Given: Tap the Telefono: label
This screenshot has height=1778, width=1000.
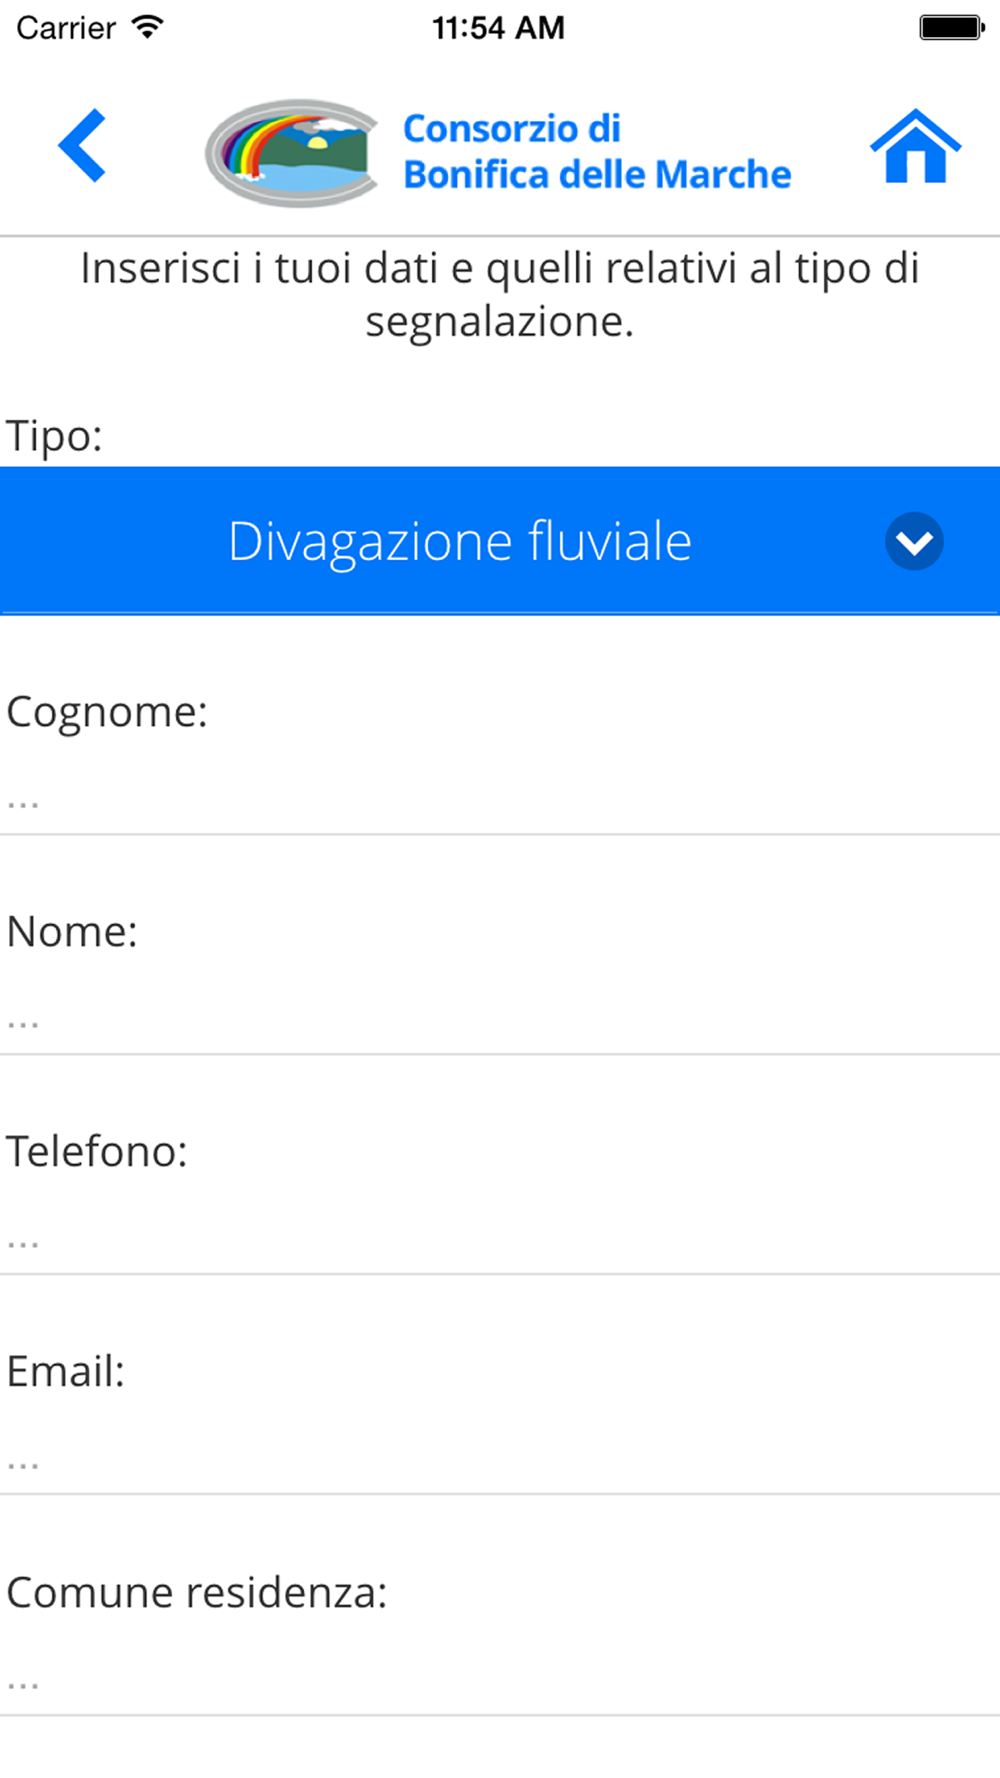Looking at the screenshot, I should pos(97,1152).
